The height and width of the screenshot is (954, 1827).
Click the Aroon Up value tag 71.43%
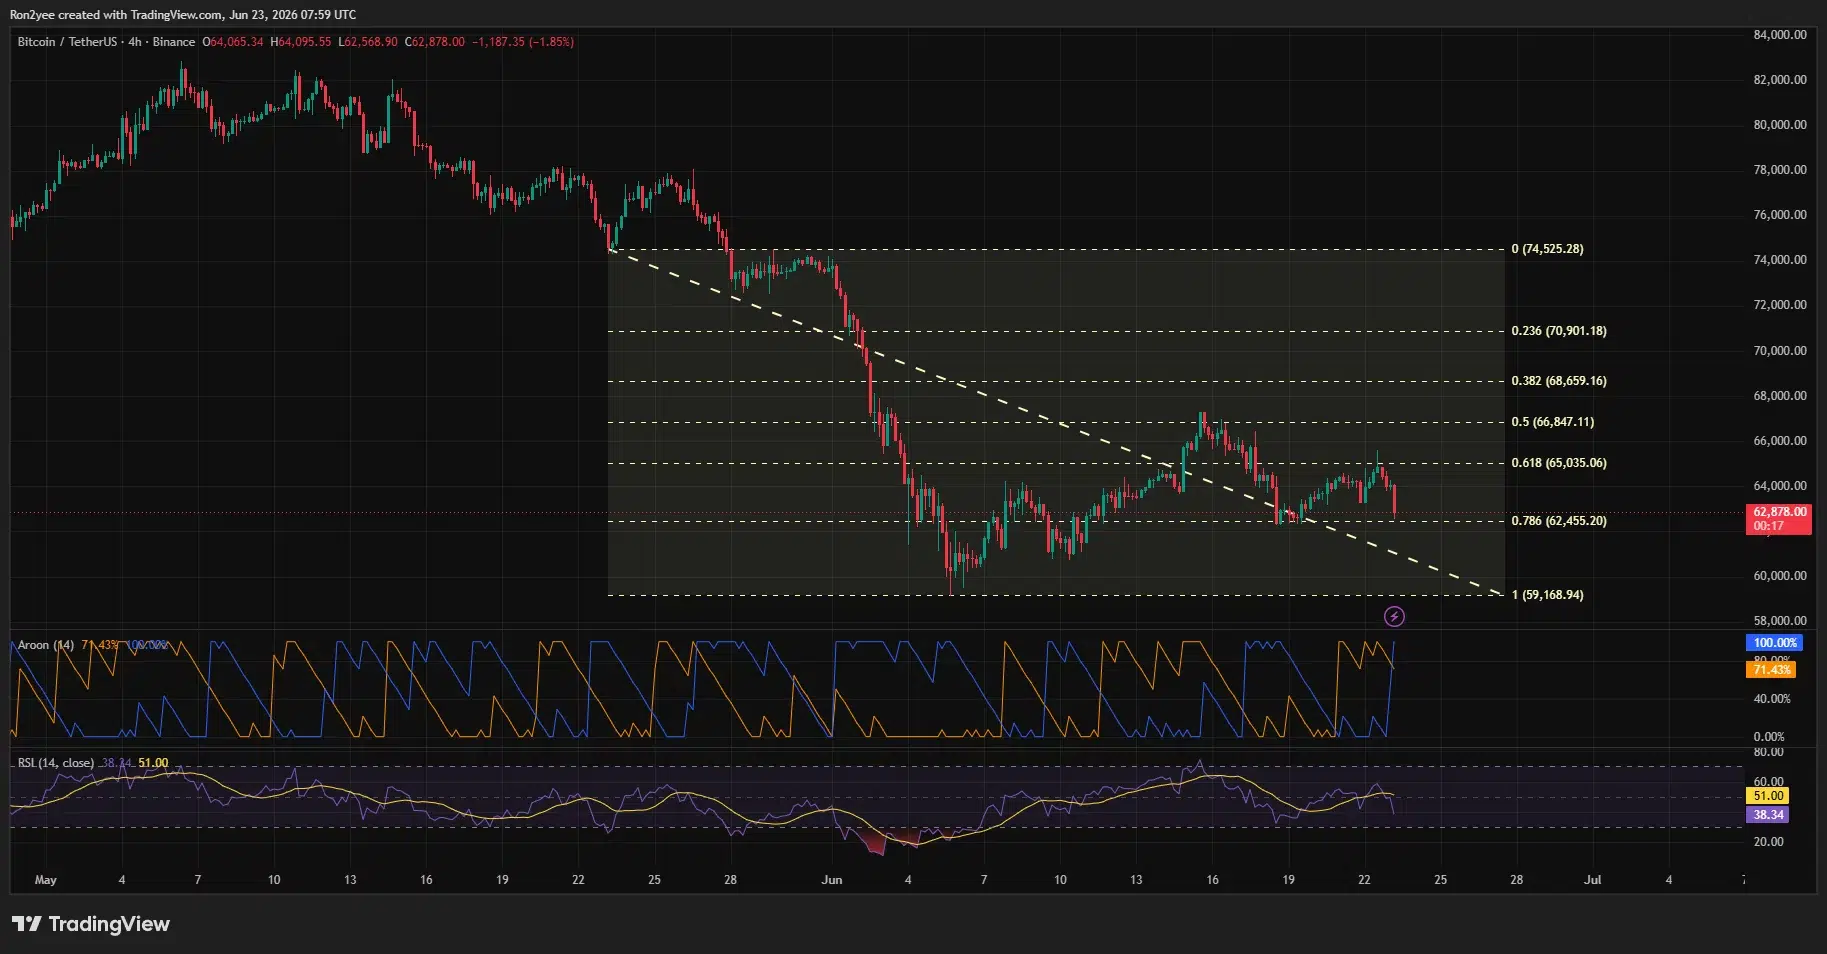pyautogui.click(x=1771, y=670)
